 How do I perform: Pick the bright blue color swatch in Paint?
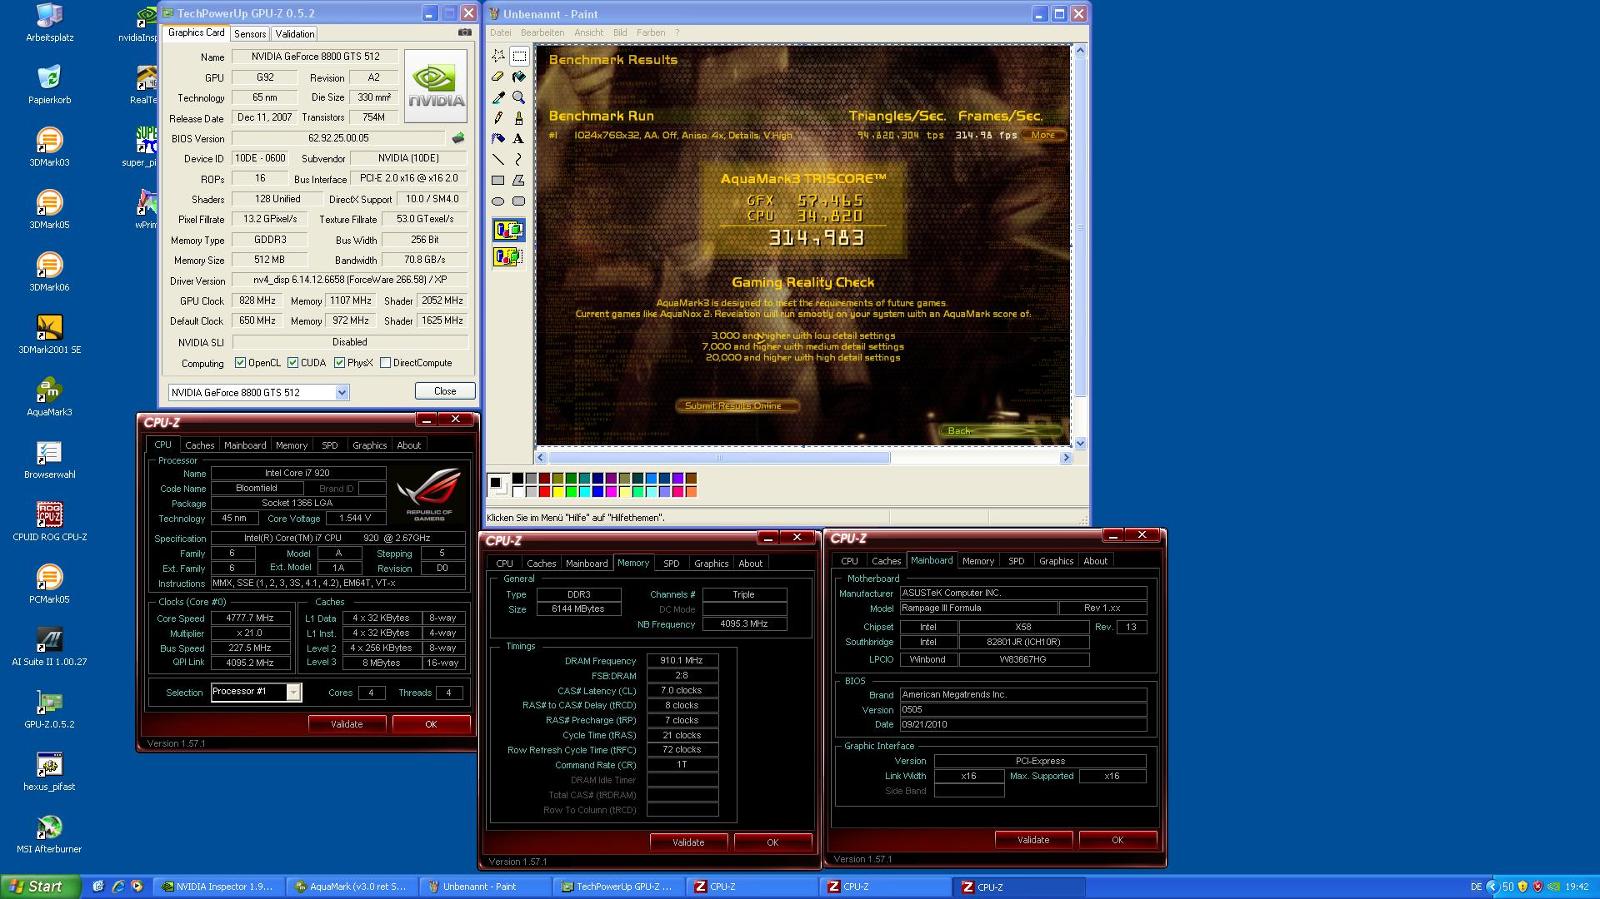coord(598,492)
